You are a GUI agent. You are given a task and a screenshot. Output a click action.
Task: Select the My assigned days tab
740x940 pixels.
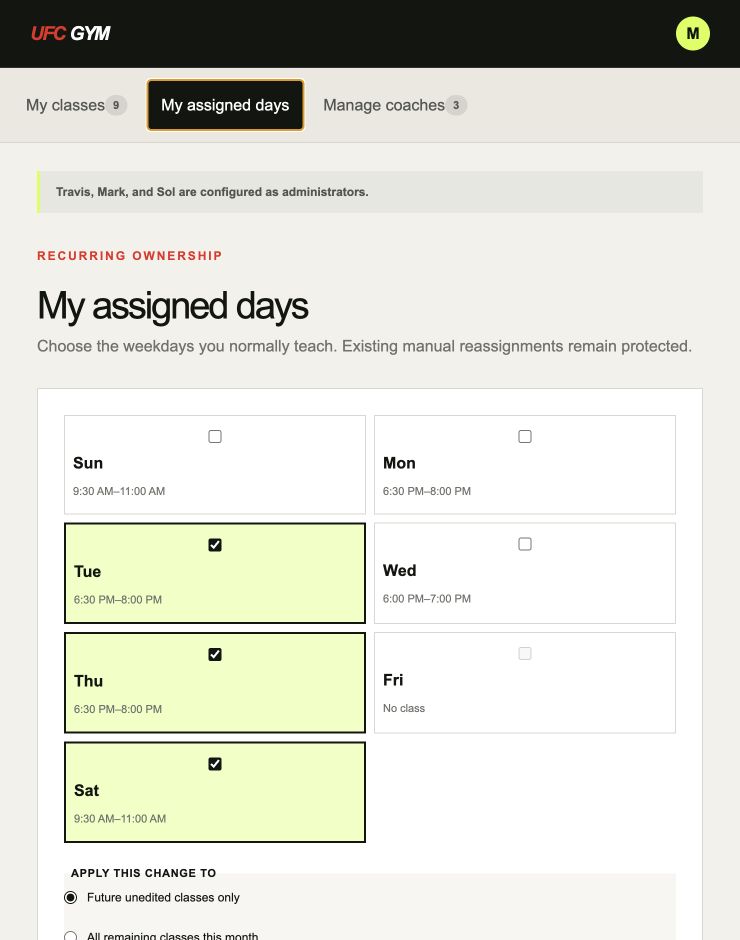225,105
